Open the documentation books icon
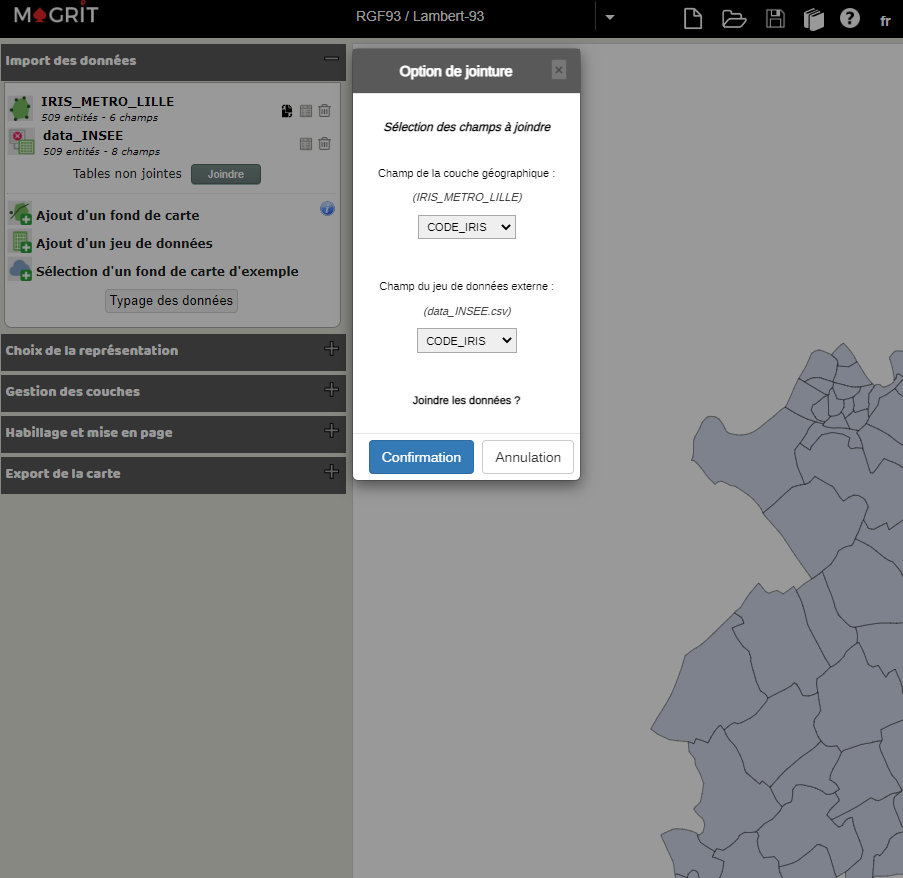Screen dimensions: 903x878 pyautogui.click(x=813, y=19)
